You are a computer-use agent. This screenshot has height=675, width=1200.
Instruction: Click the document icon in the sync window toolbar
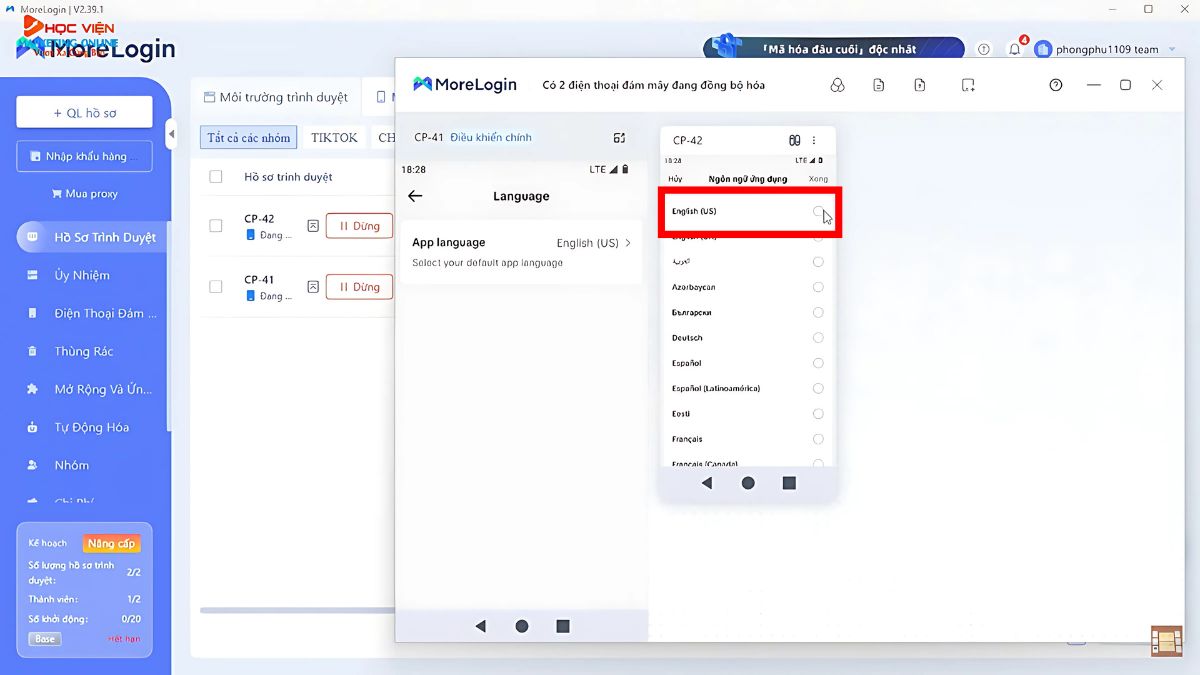[878, 85]
